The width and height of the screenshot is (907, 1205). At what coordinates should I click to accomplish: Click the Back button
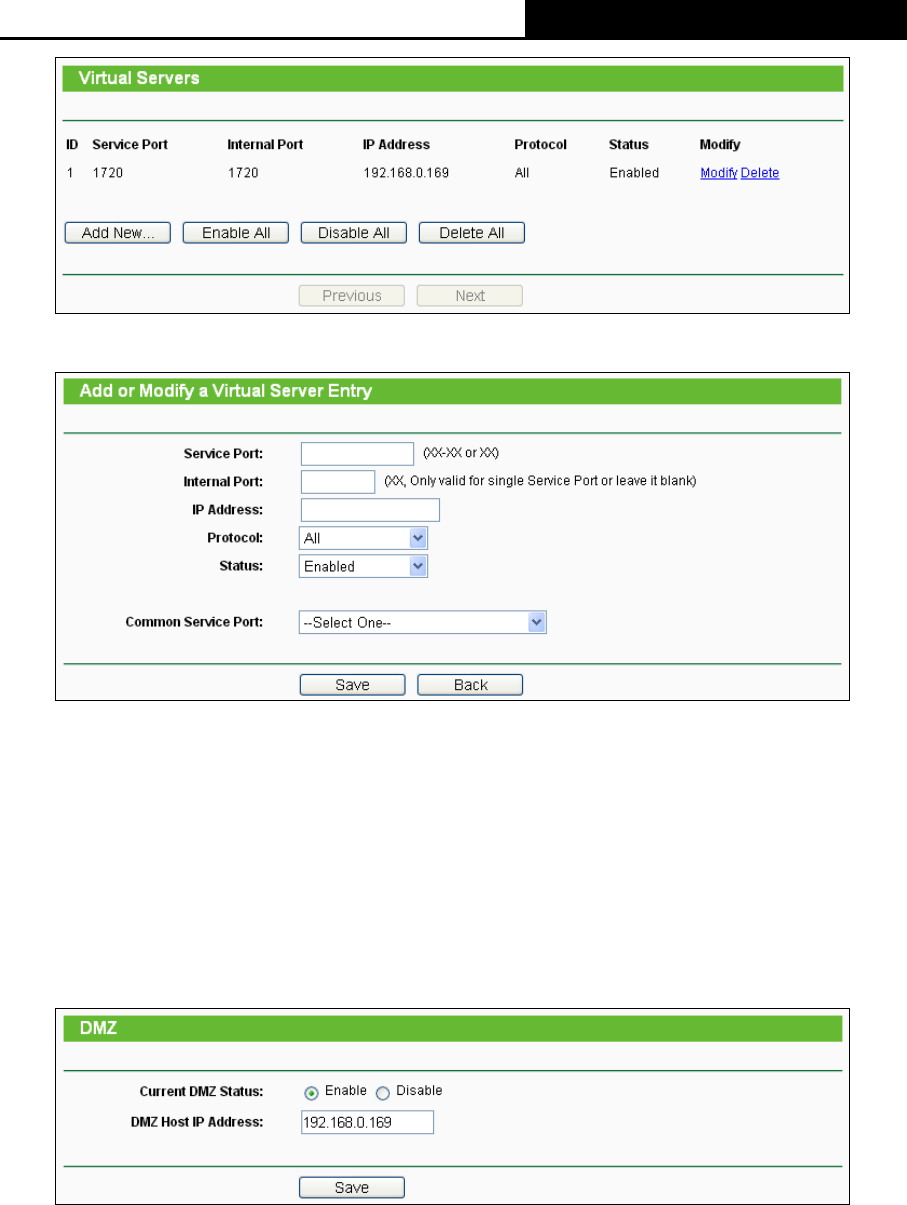coord(470,685)
